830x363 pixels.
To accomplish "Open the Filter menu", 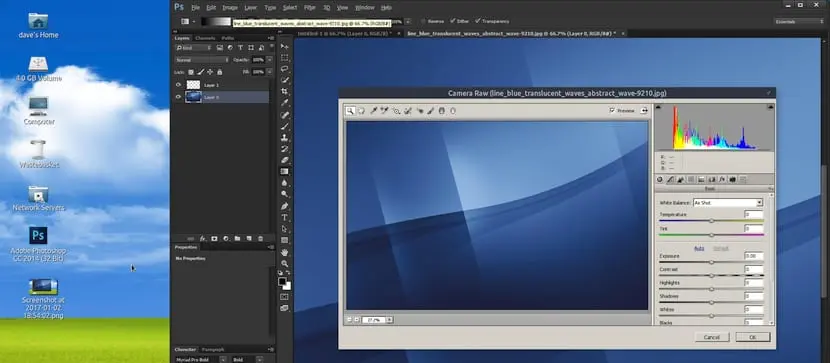I will coord(310,8).
